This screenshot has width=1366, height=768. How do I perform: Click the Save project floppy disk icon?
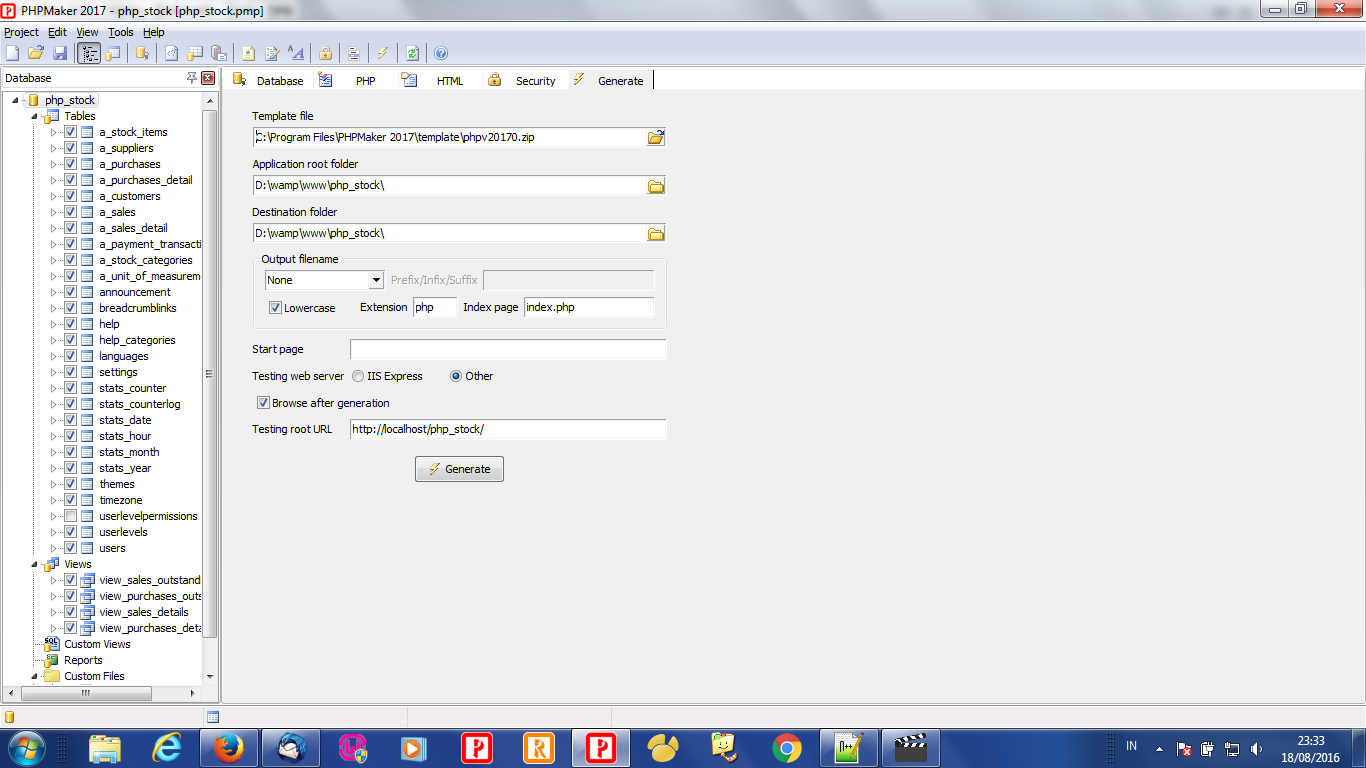pyautogui.click(x=60, y=53)
